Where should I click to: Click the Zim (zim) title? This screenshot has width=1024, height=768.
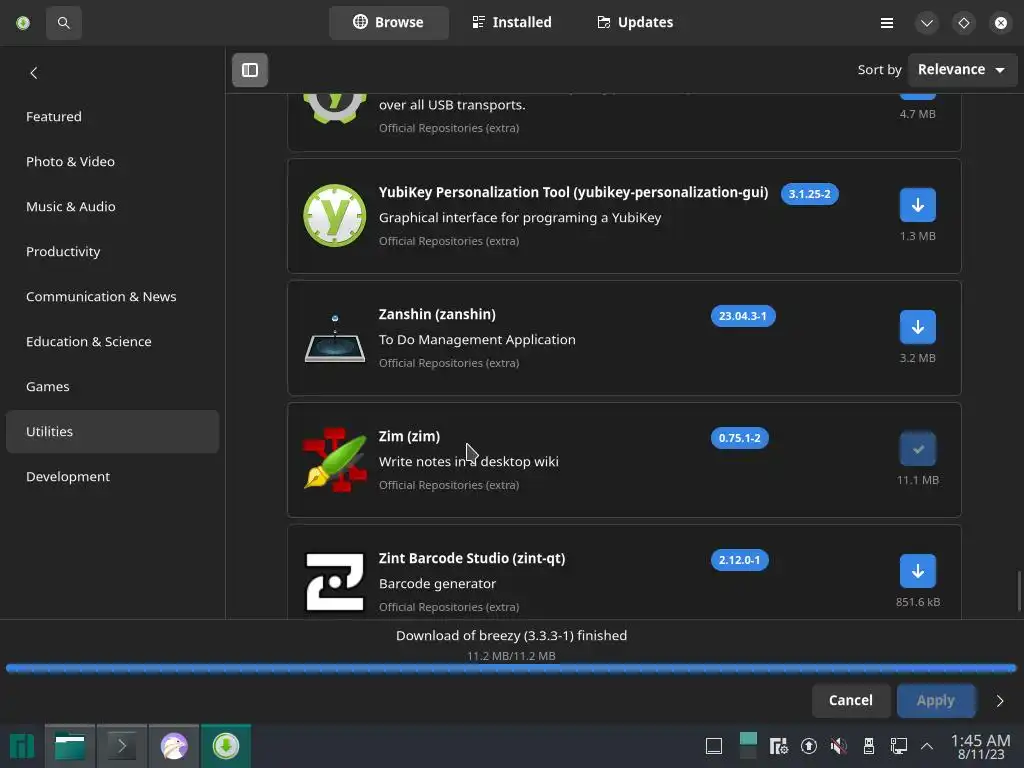point(409,436)
